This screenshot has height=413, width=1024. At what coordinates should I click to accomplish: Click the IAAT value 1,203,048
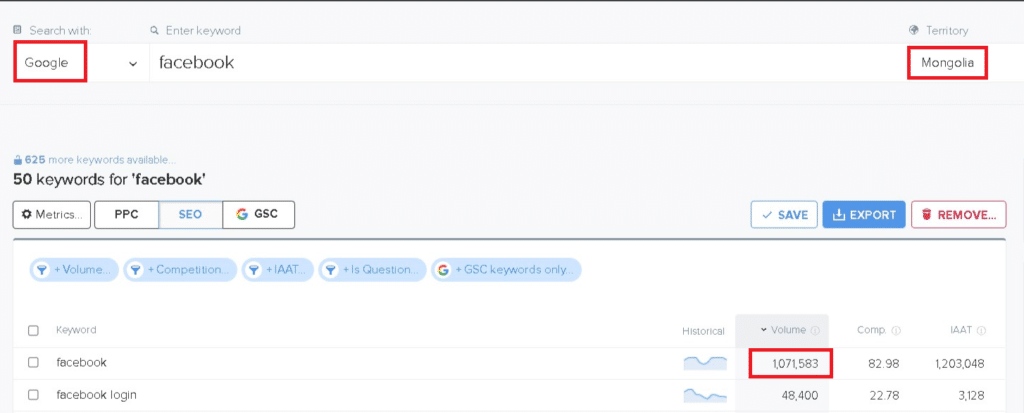(958, 363)
